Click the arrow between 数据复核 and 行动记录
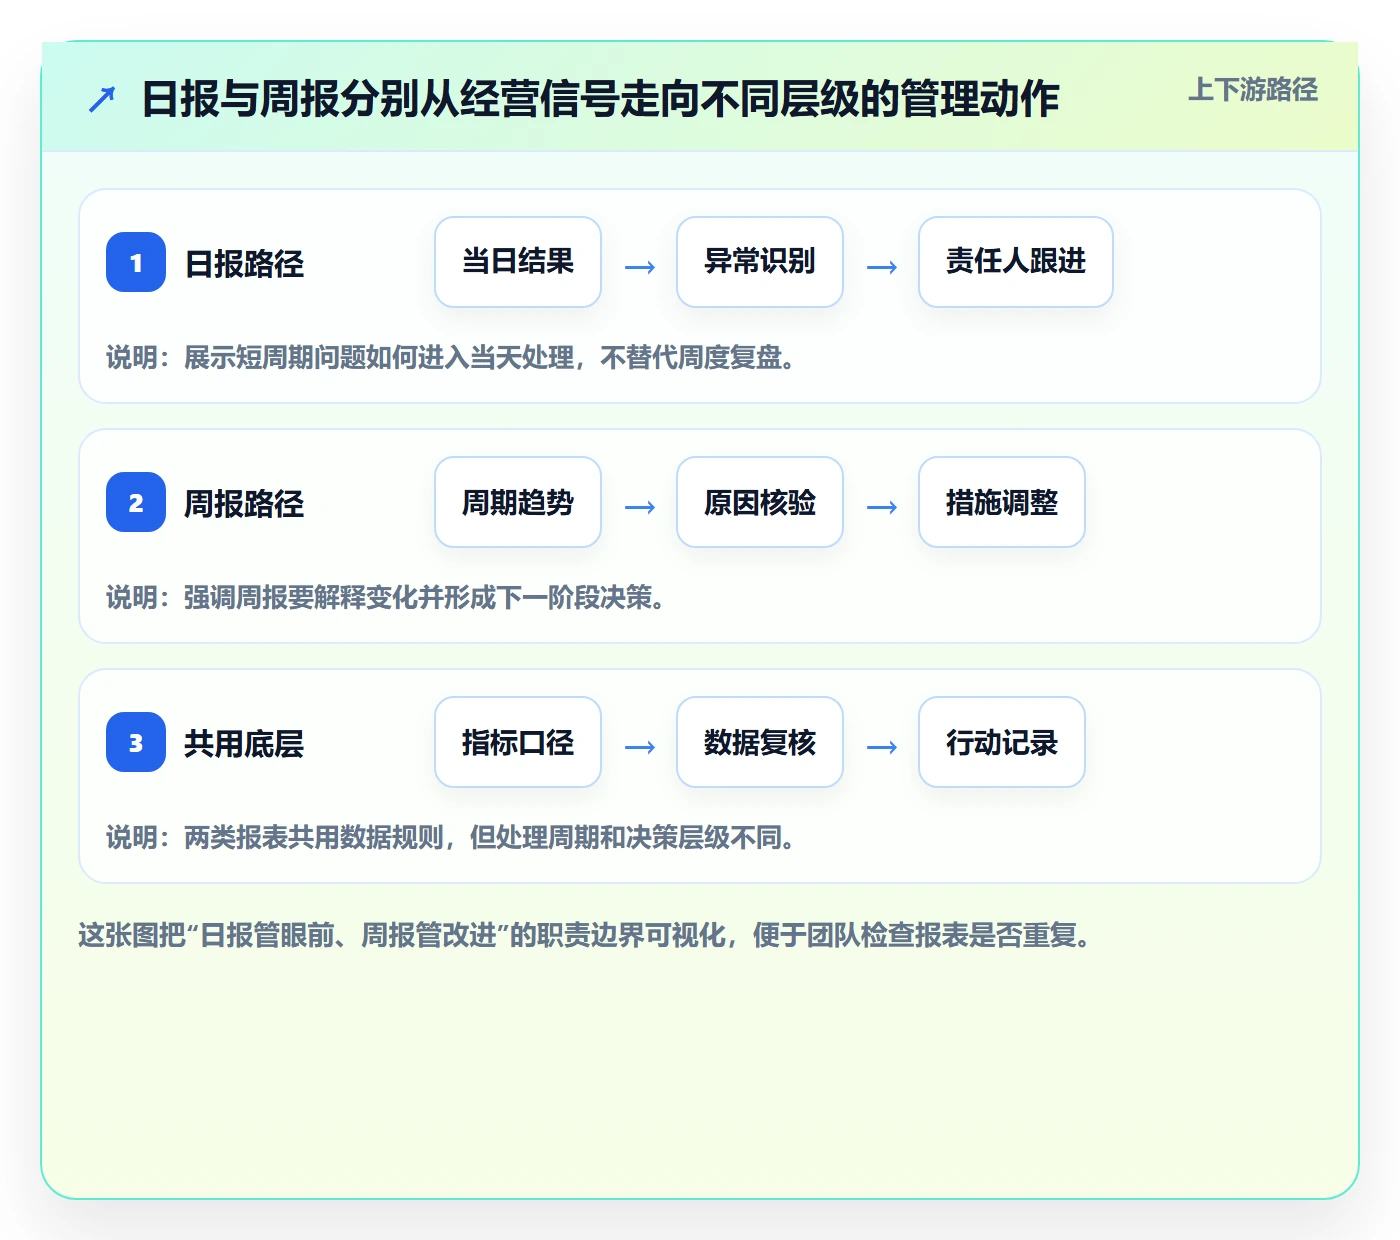1400x1240 pixels. click(882, 747)
